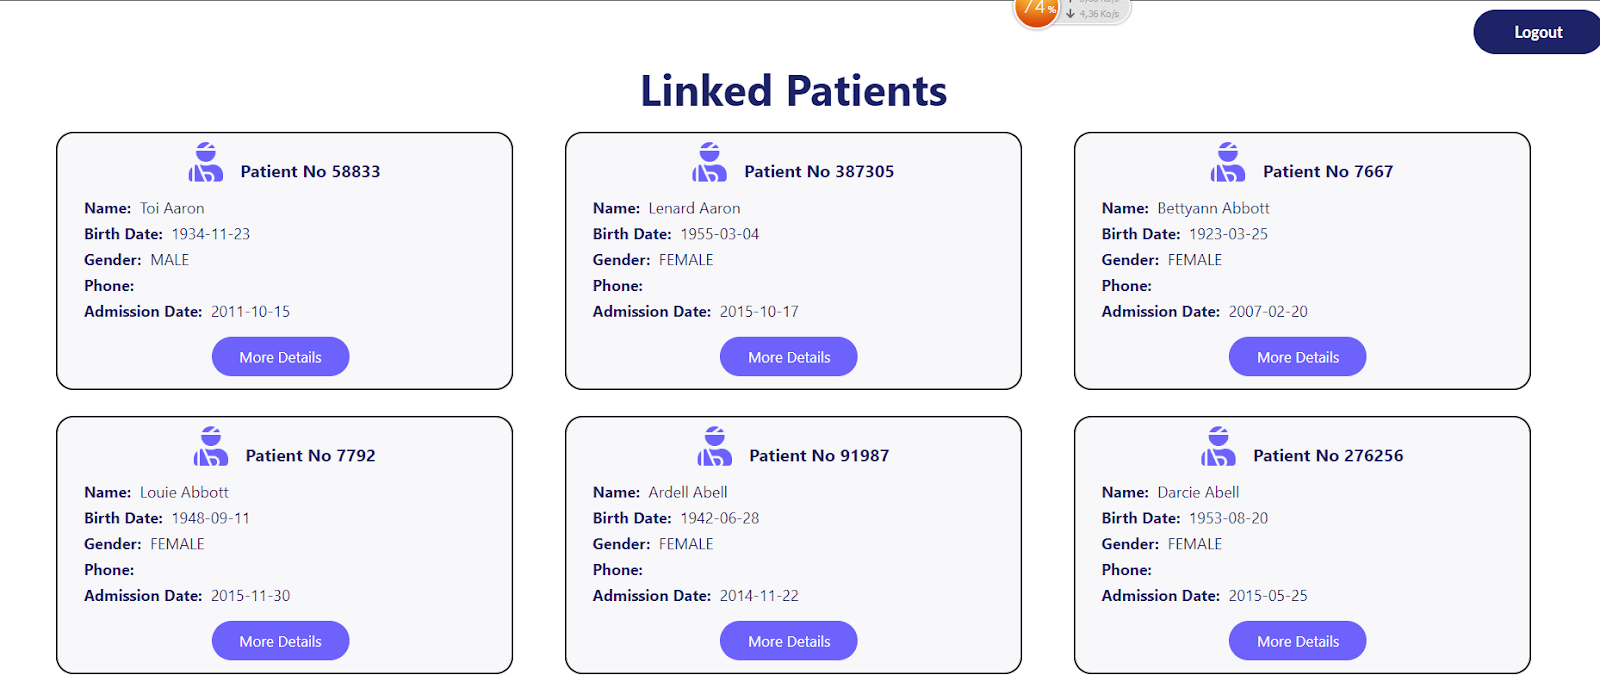Click the name Bettyann Abbott
The width and height of the screenshot is (1600, 694).
click(1213, 208)
